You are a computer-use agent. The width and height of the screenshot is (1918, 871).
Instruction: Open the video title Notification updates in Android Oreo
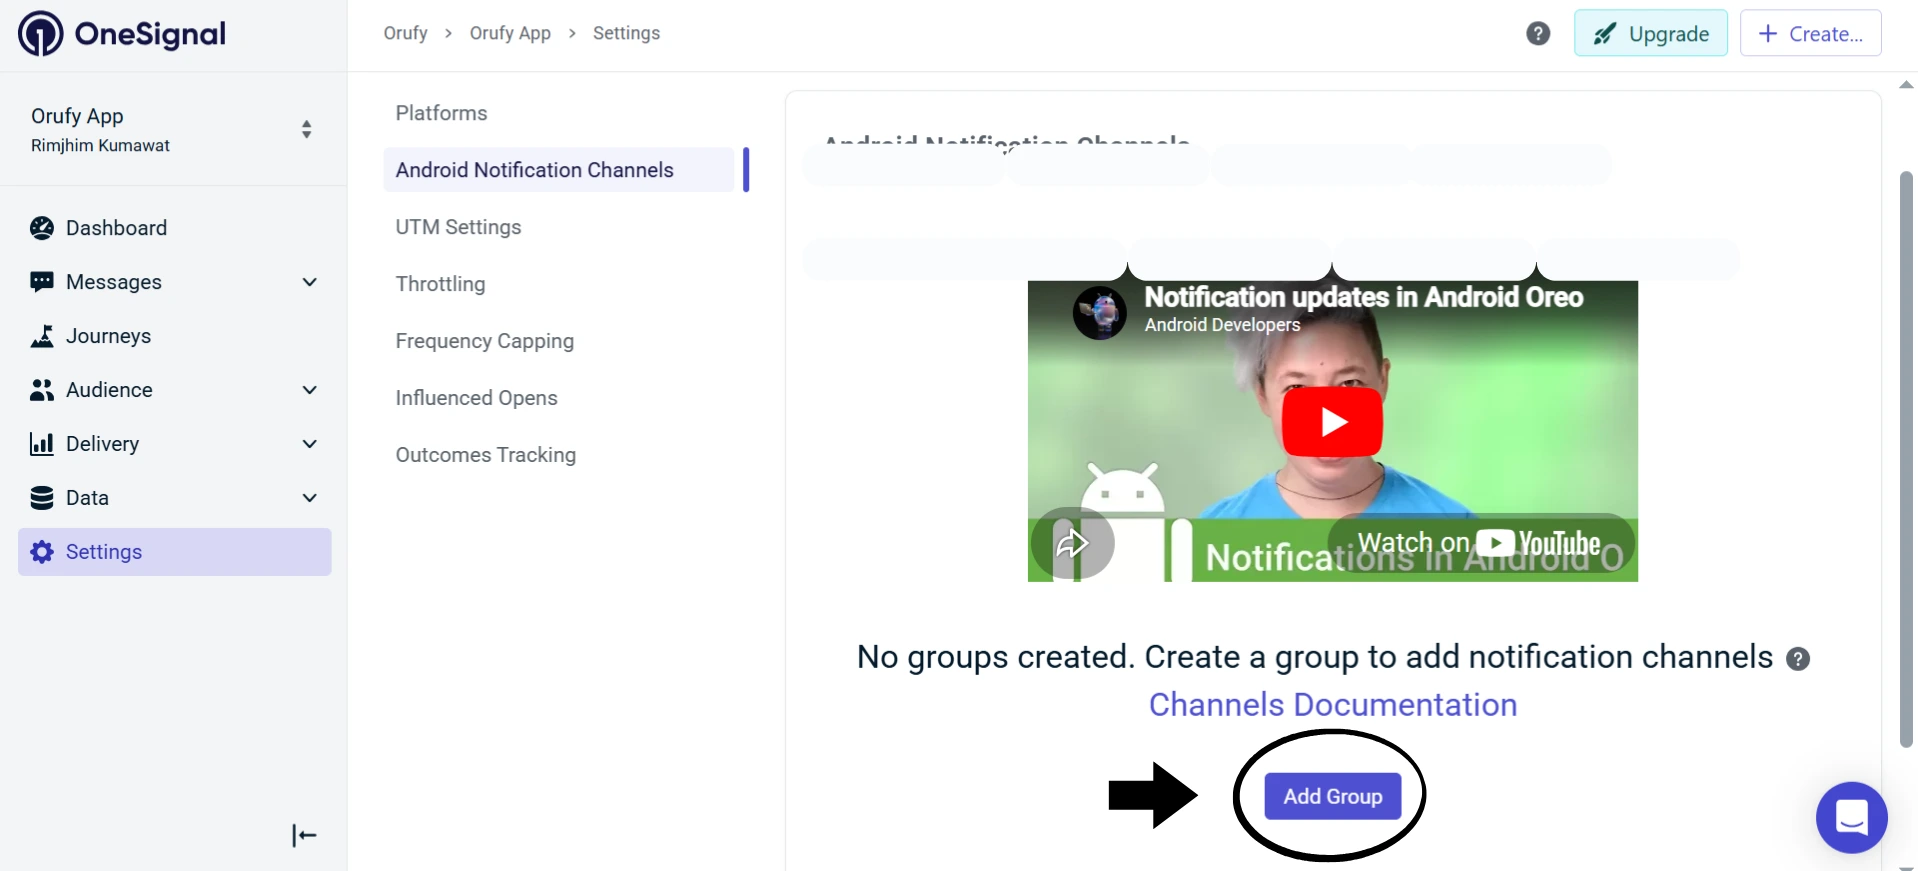click(1363, 297)
